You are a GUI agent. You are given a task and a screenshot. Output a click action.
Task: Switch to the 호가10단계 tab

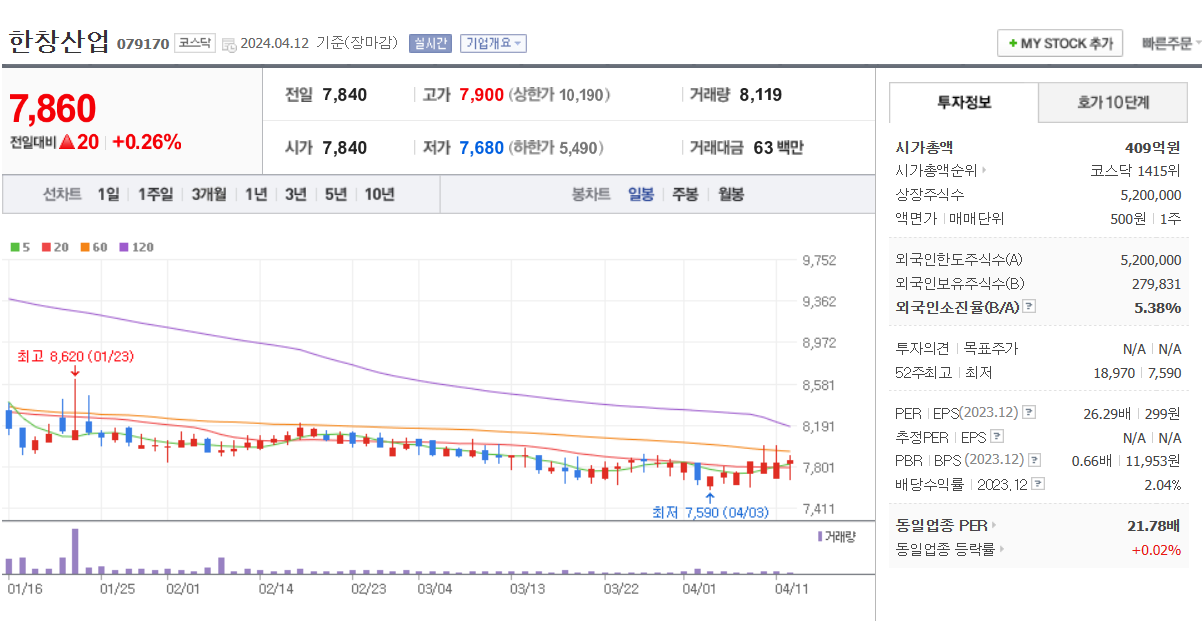[x=1113, y=102]
